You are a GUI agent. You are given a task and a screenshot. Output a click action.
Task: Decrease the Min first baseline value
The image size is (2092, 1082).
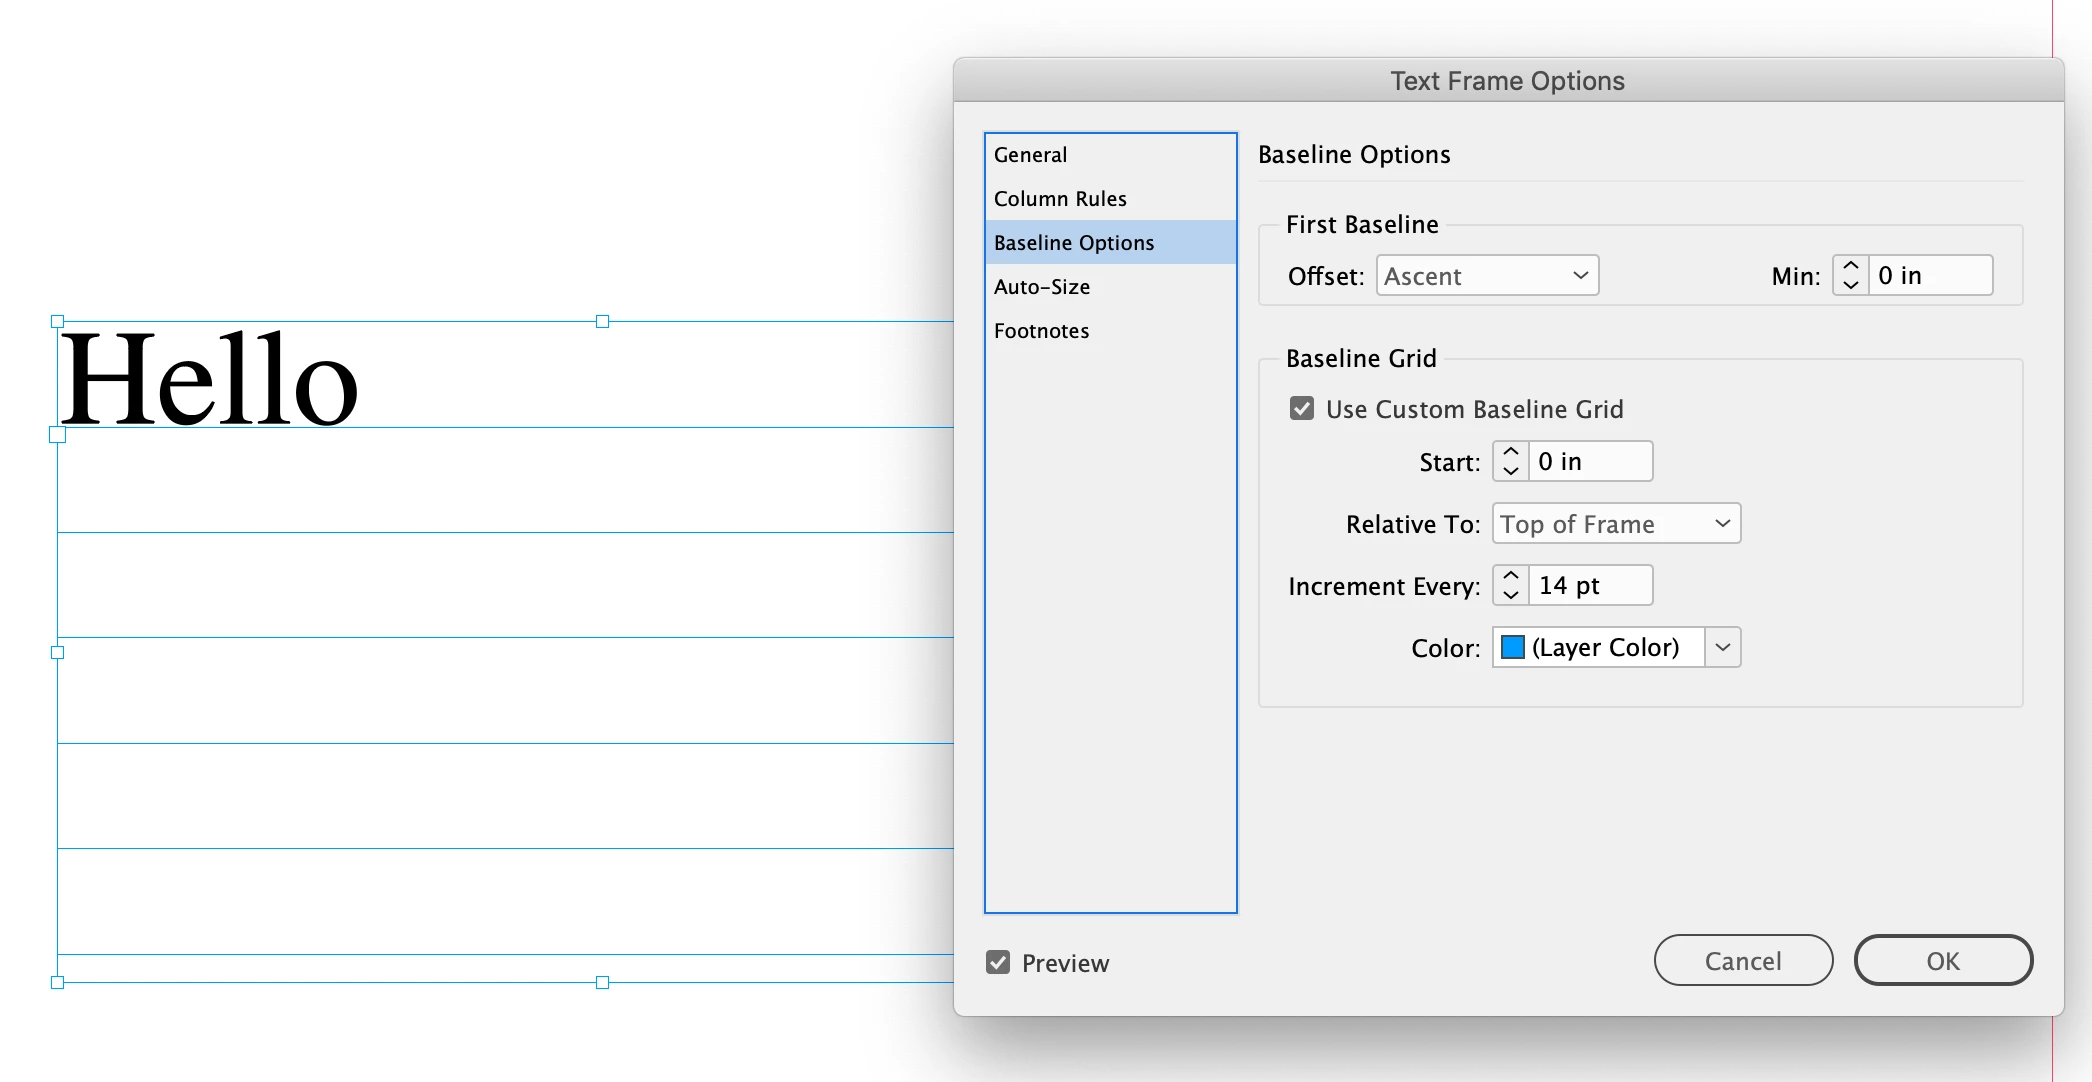pos(1850,285)
